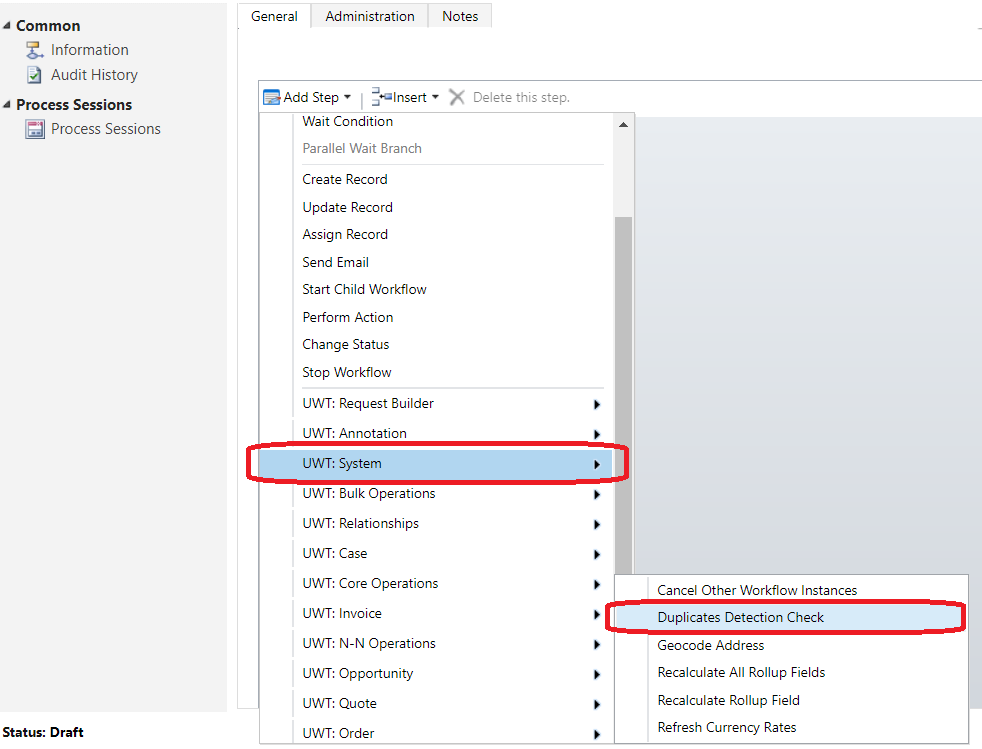Image resolution: width=982 pixels, height=749 pixels.
Task: Select Duplicates Detection Check
Action: 740,618
